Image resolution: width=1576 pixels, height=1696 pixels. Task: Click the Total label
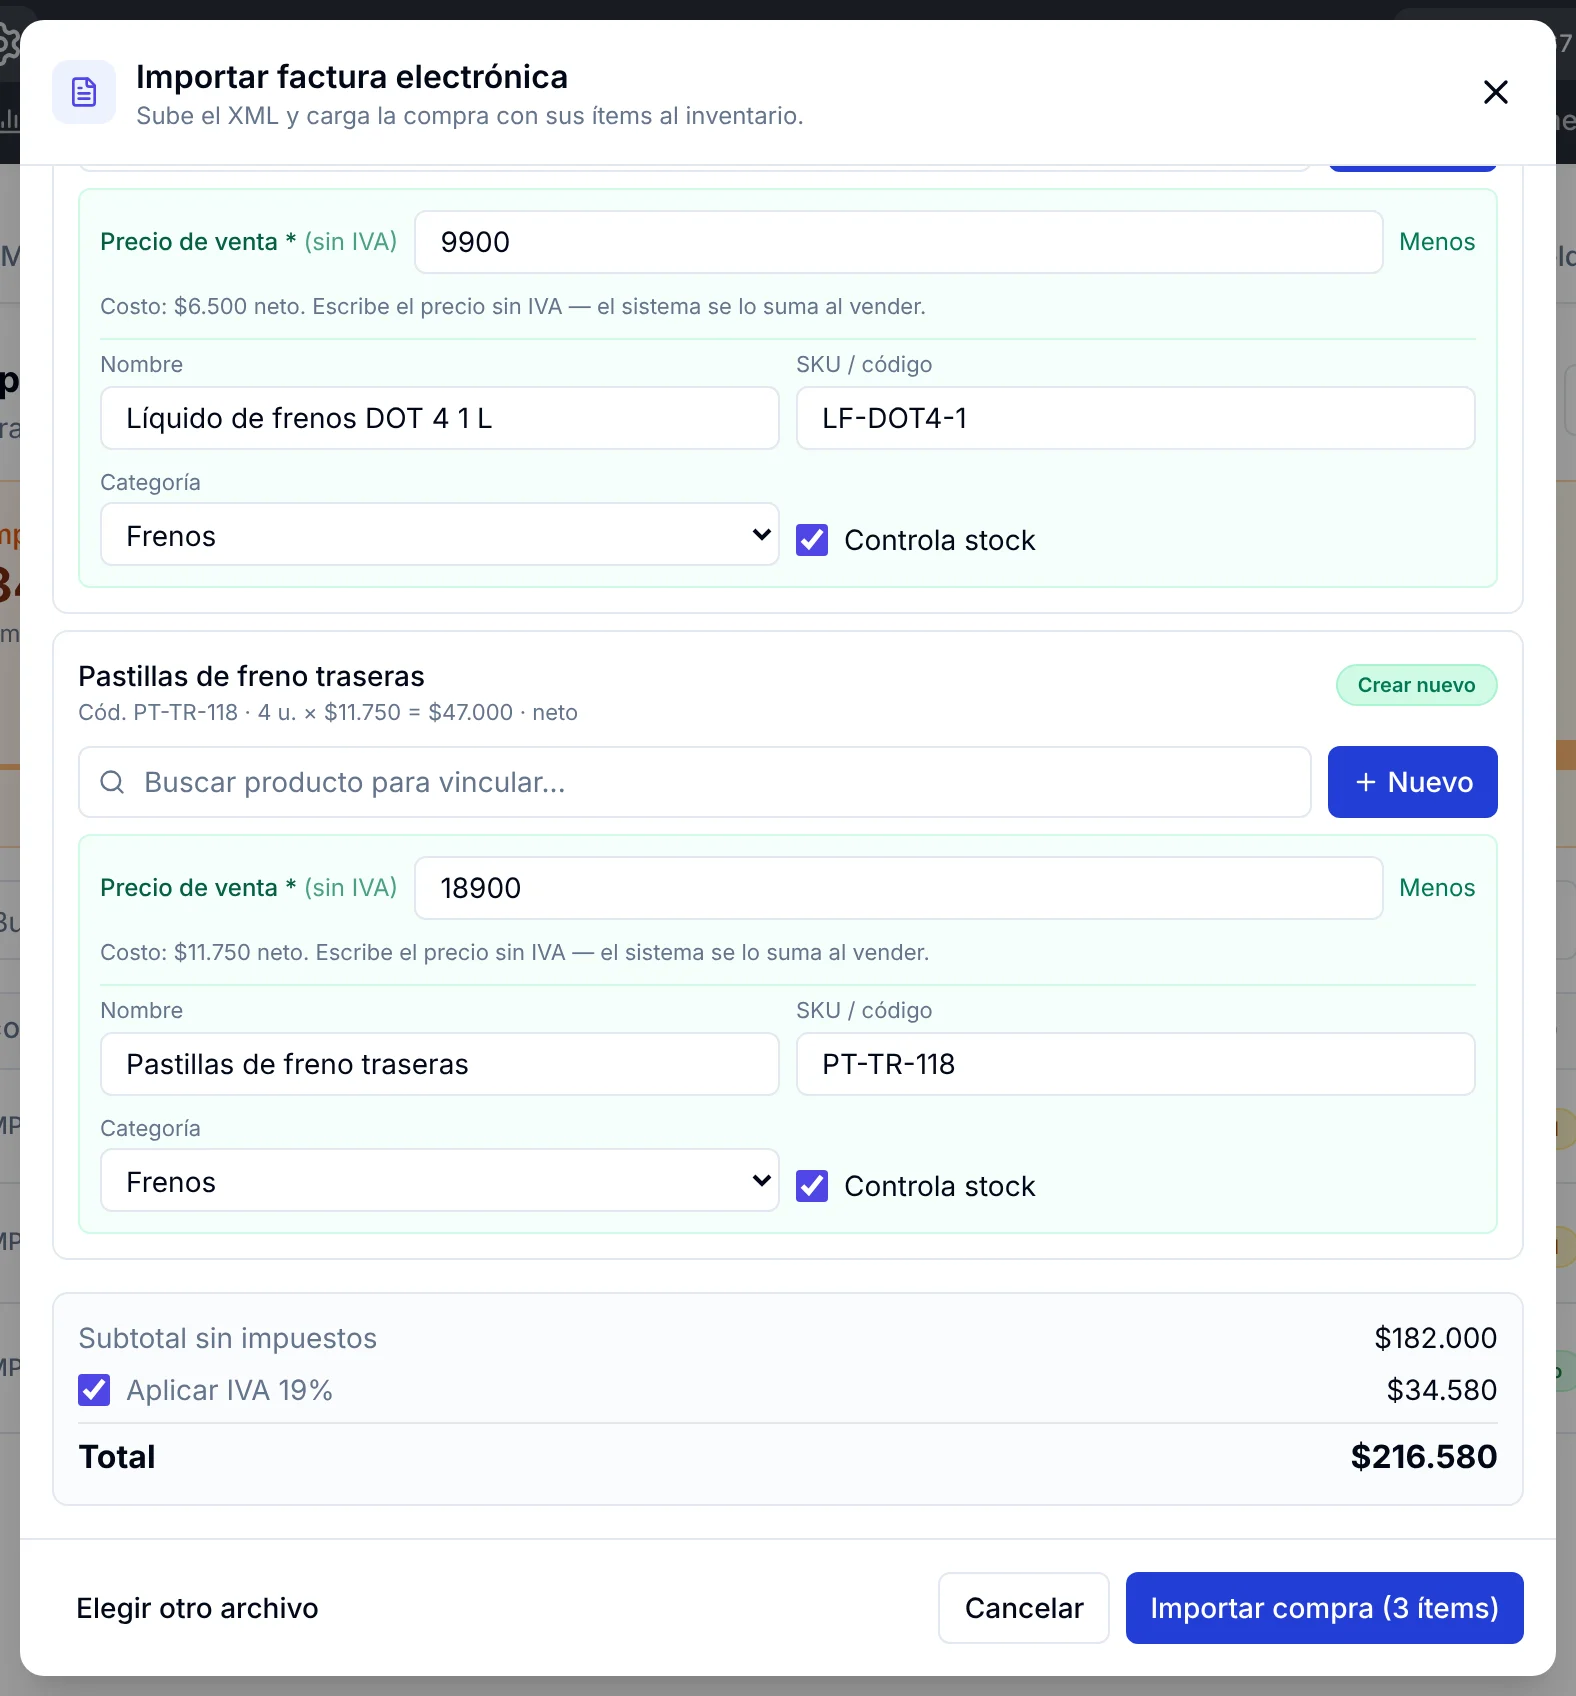coord(117,1457)
